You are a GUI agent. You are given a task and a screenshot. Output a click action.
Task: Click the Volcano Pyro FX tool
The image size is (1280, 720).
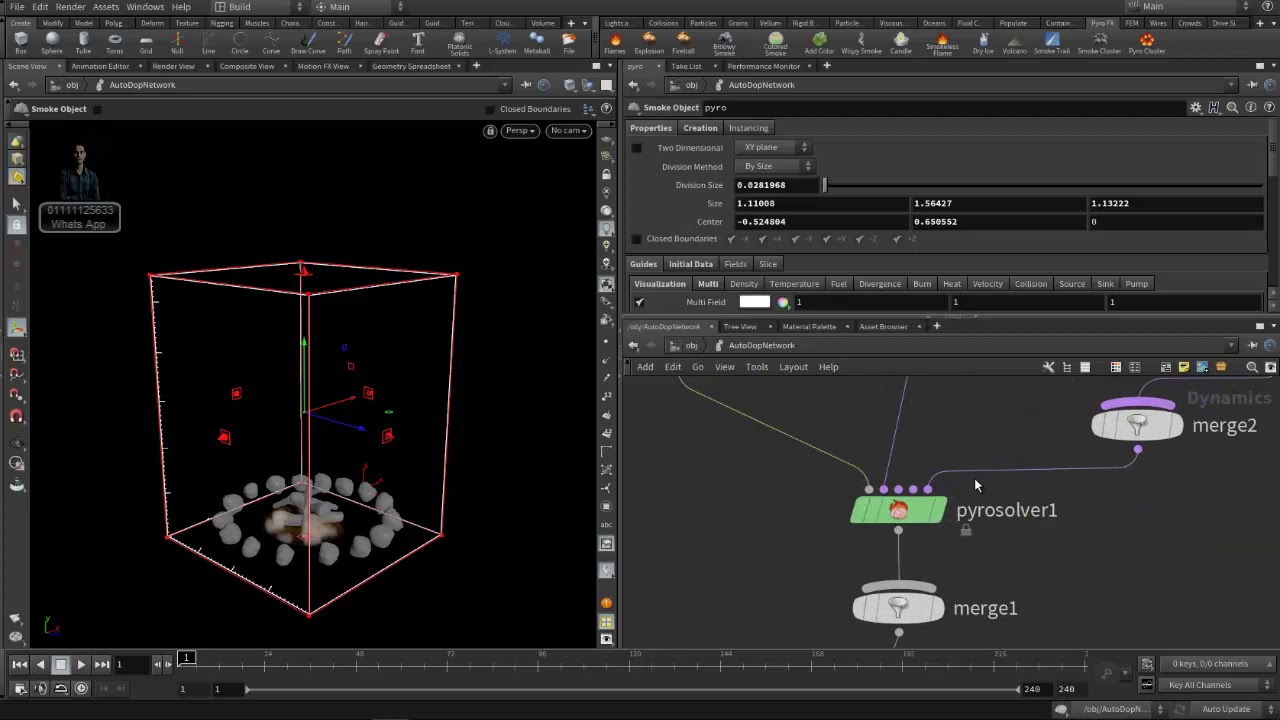(1014, 43)
